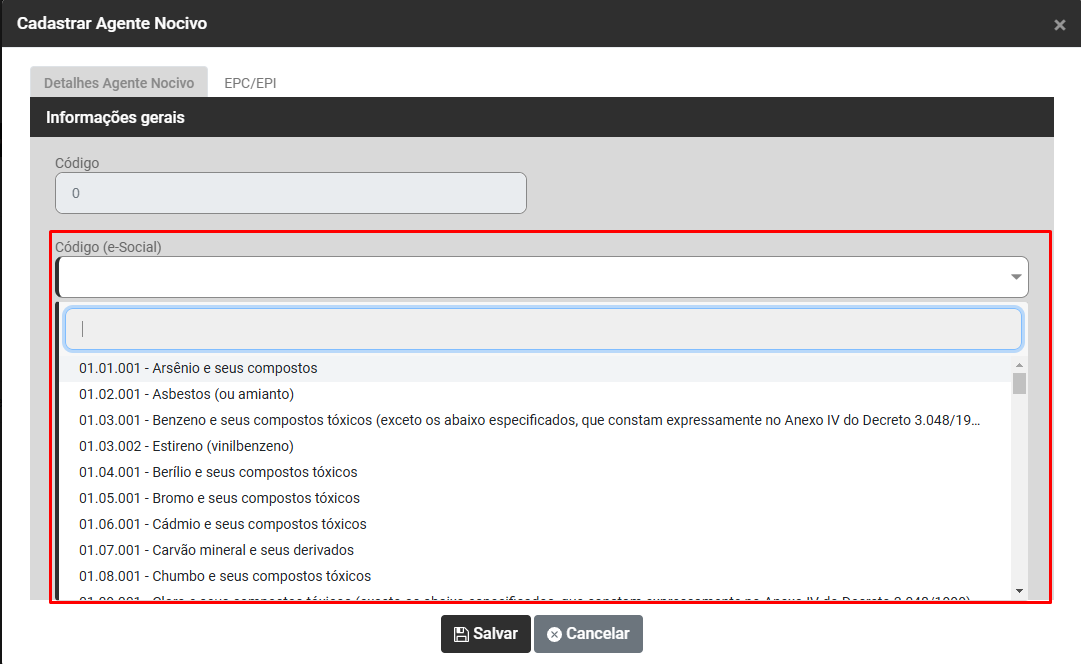Select 01.05.001 - Bromo e seus compostos tóxicos

click(x=535, y=499)
